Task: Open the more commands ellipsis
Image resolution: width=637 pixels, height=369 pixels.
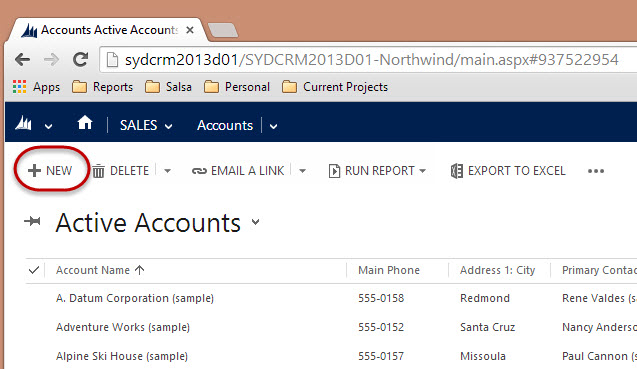Action: coord(596,171)
